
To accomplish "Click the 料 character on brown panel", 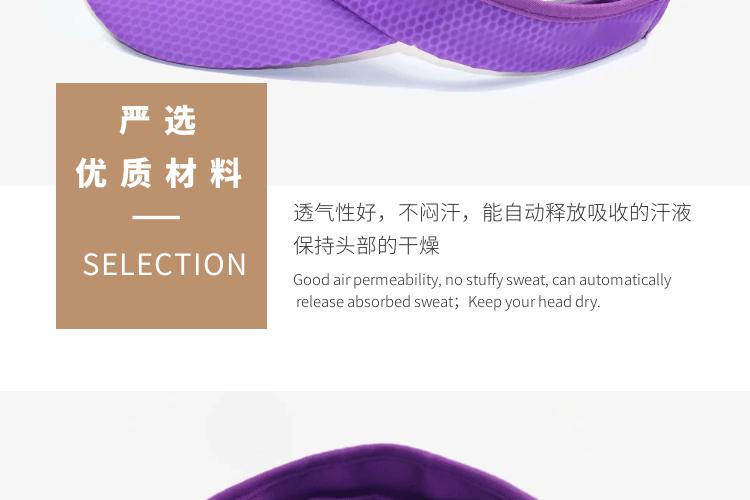I will (x=226, y=173).
